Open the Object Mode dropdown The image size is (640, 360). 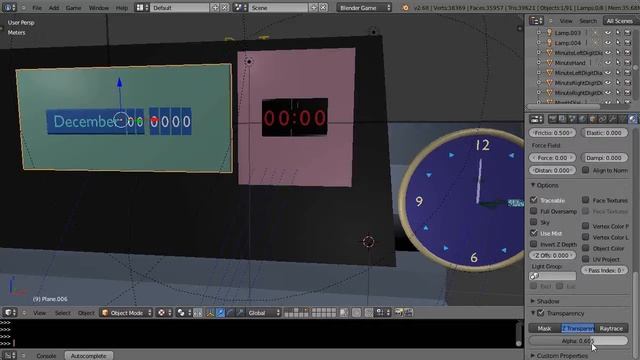[127, 313]
